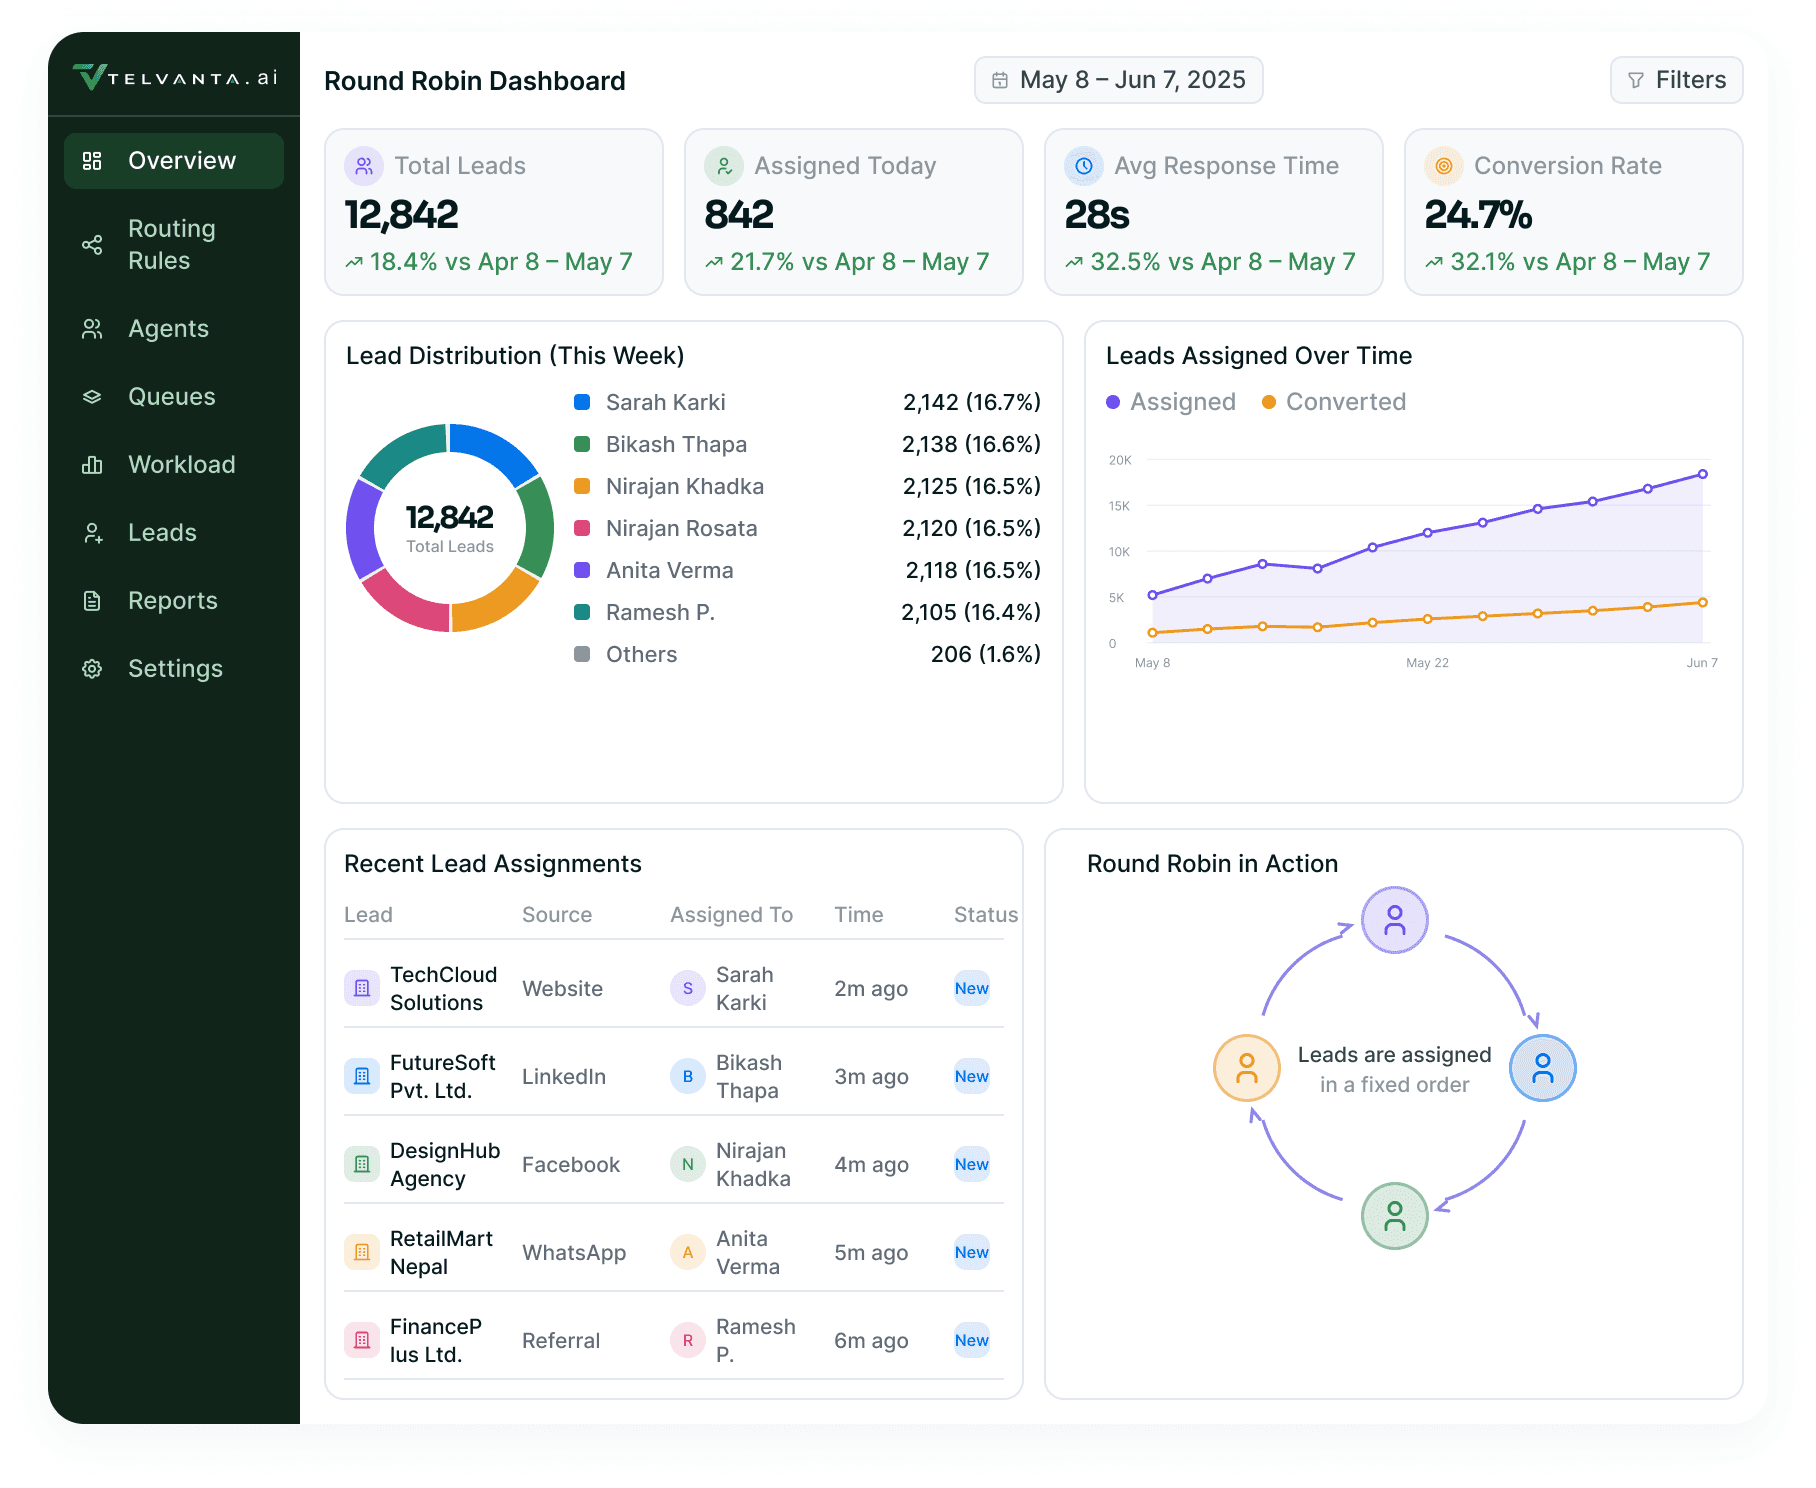Click the Reports document icon
This screenshot has height=1488, width=1816.
point(92,601)
